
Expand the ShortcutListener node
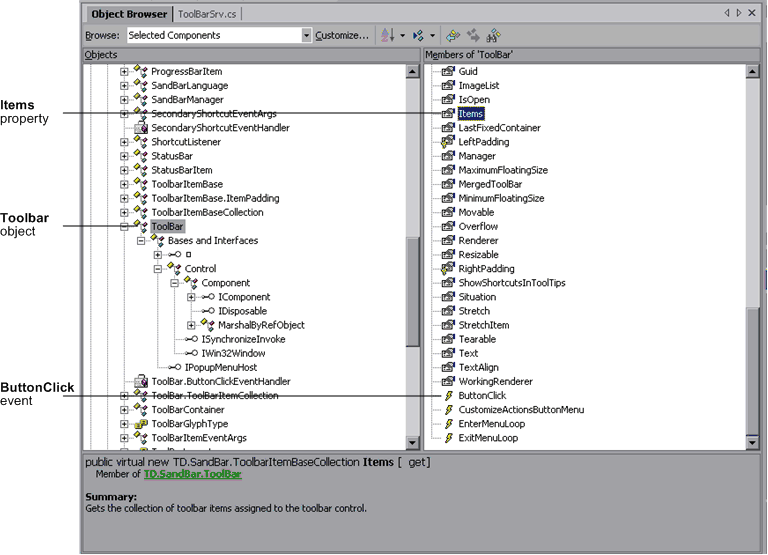(x=124, y=142)
